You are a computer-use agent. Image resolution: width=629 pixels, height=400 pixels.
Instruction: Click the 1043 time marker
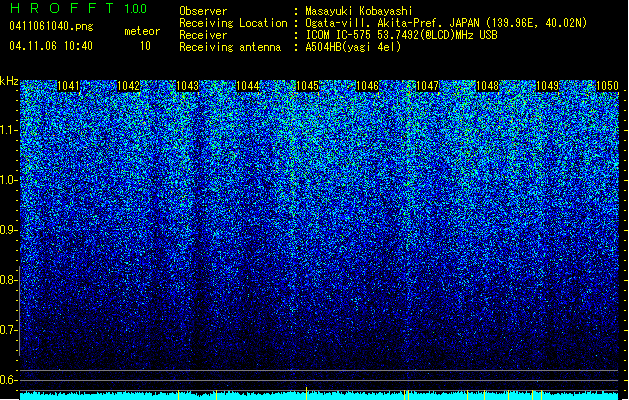pyautogui.click(x=188, y=86)
